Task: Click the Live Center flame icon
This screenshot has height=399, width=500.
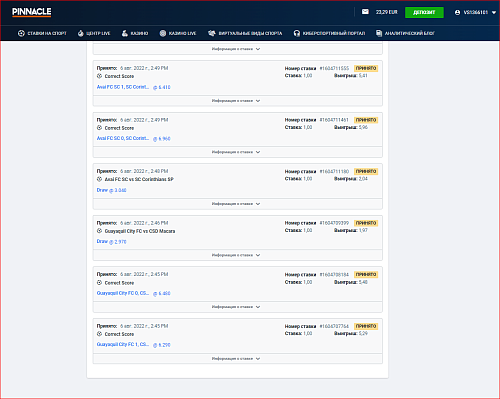Action: pyautogui.click(x=80, y=33)
